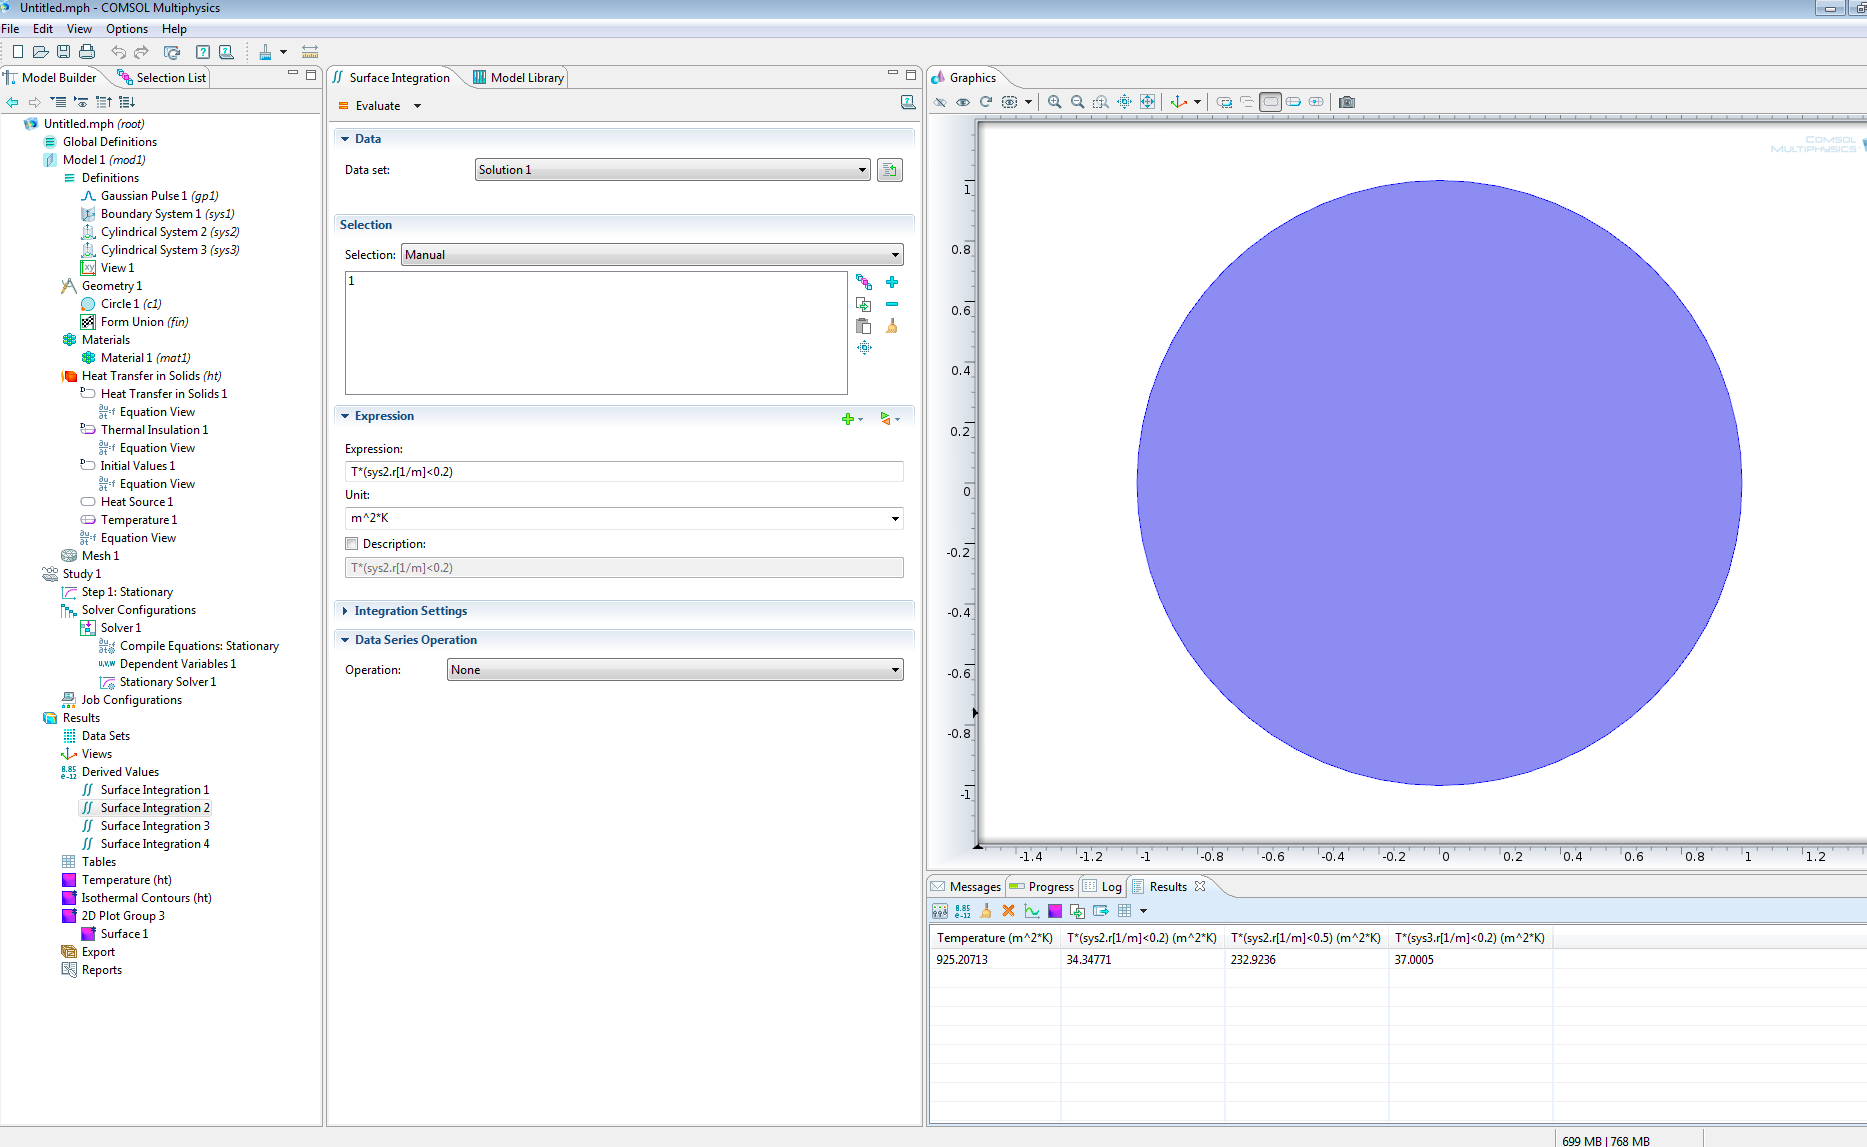
Task: Take a snapshot with the camera icon
Action: tap(1347, 102)
